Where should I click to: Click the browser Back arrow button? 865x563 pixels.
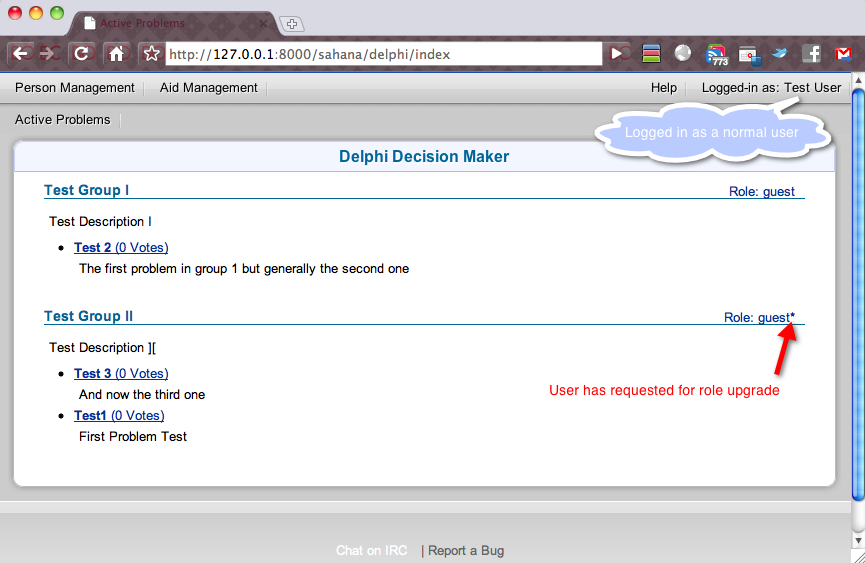(22, 54)
